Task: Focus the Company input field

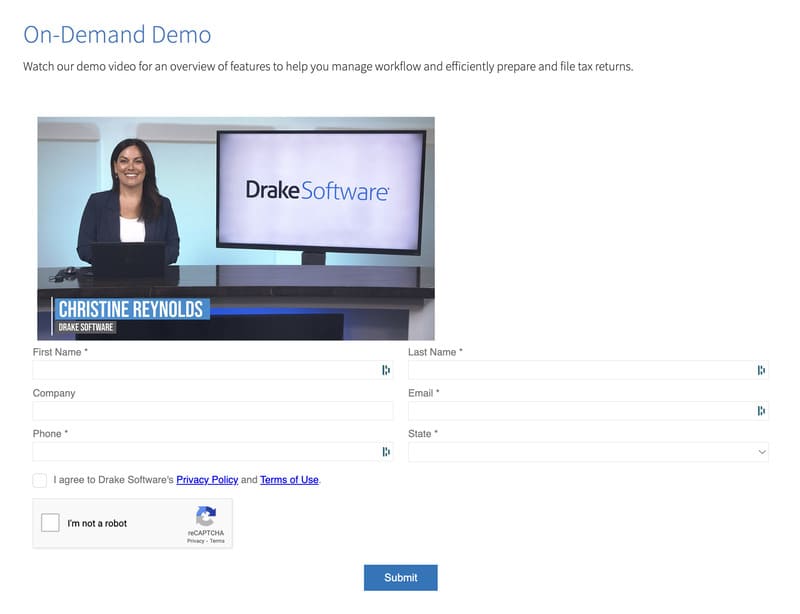Action: click(213, 411)
